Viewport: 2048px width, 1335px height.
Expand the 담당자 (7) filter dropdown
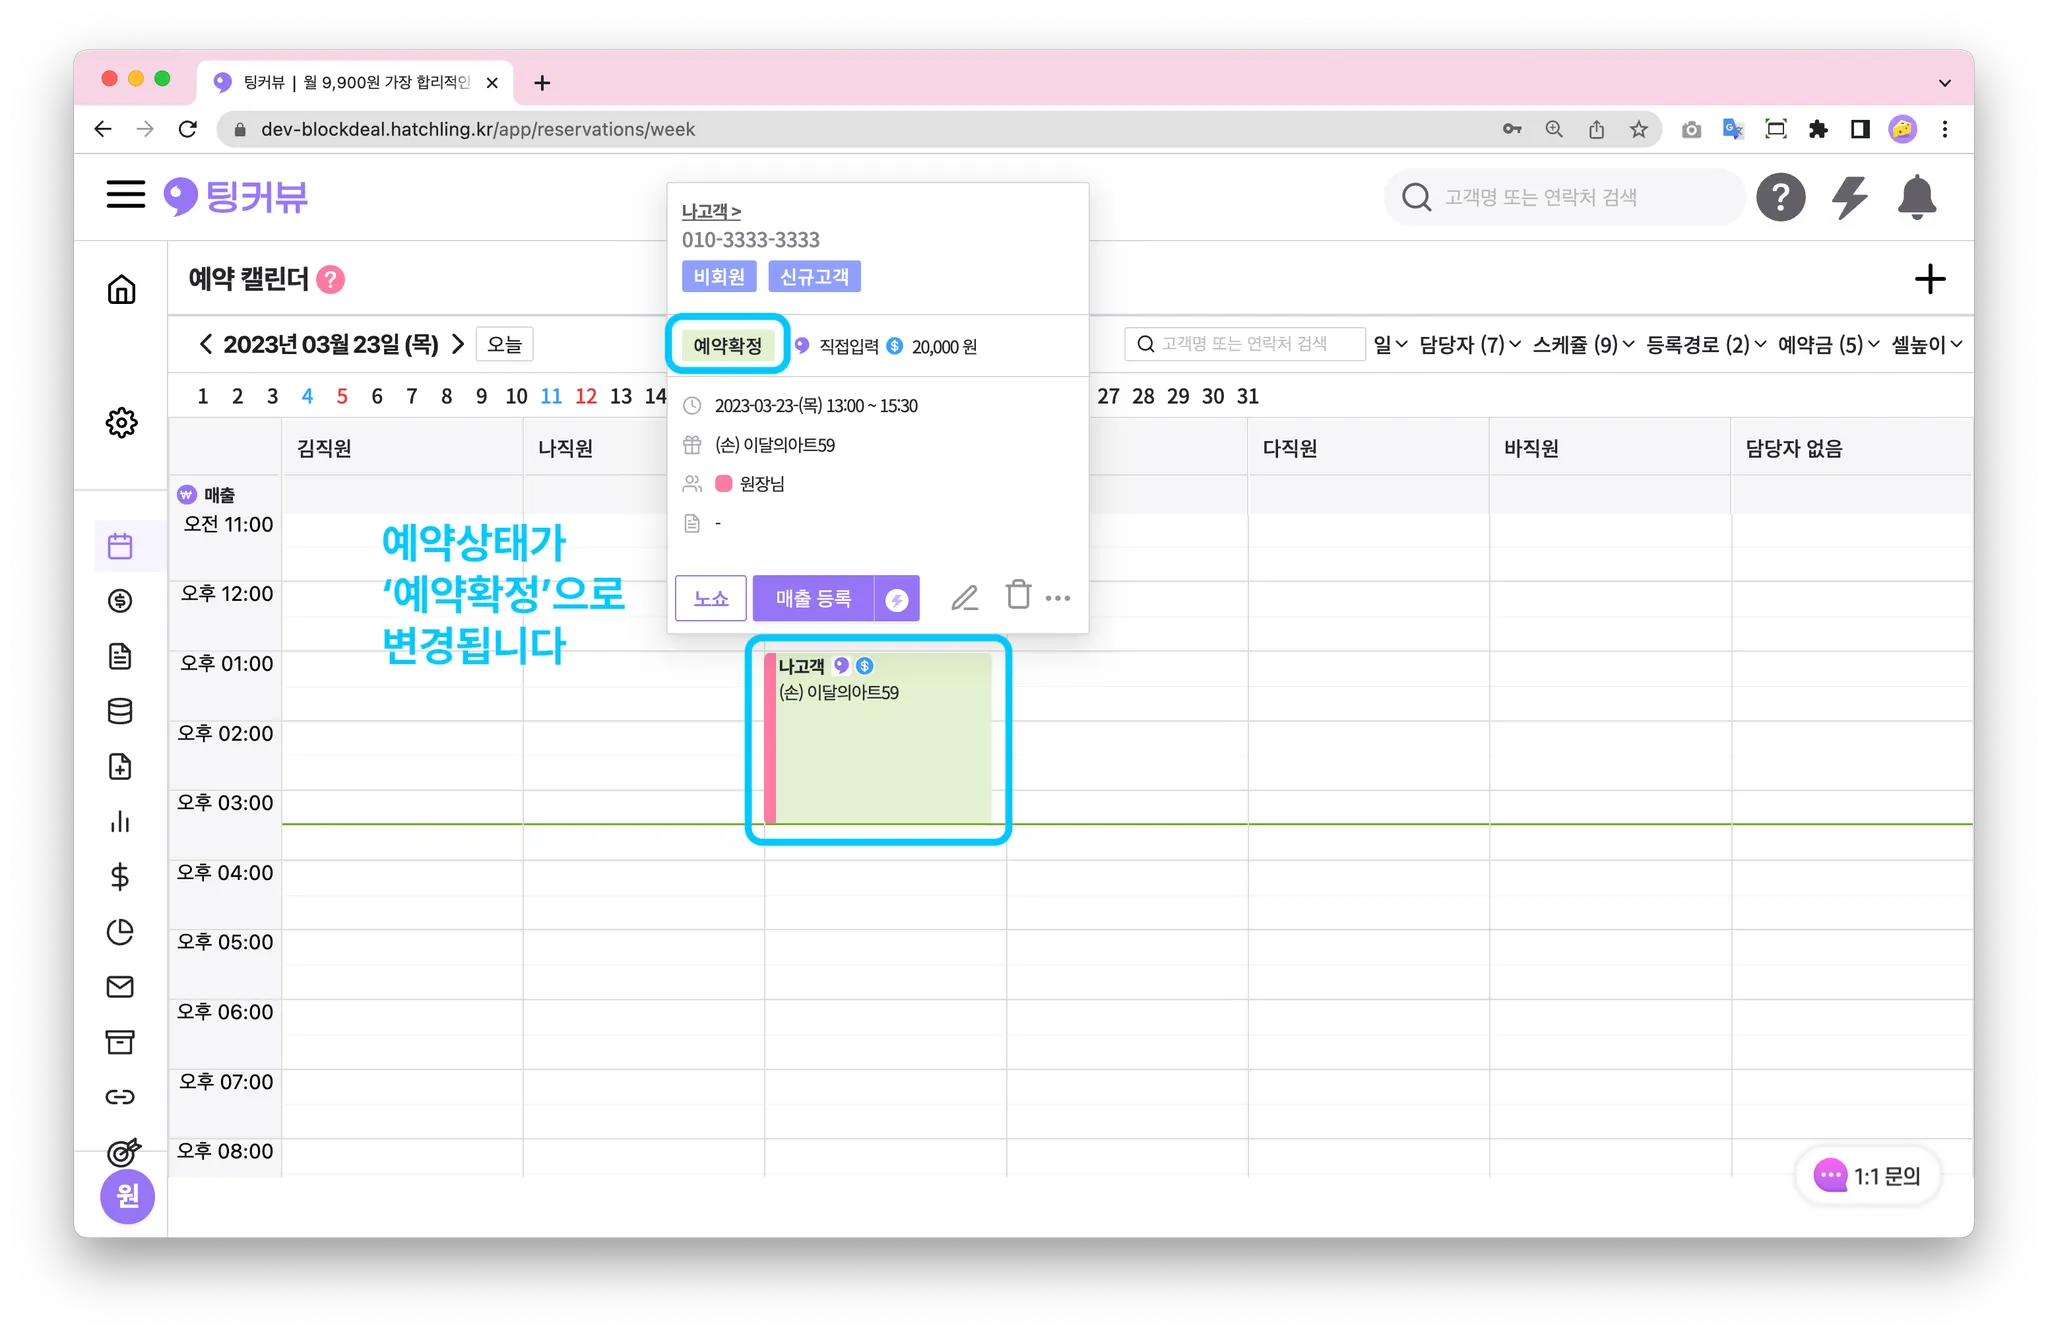pyautogui.click(x=1469, y=344)
